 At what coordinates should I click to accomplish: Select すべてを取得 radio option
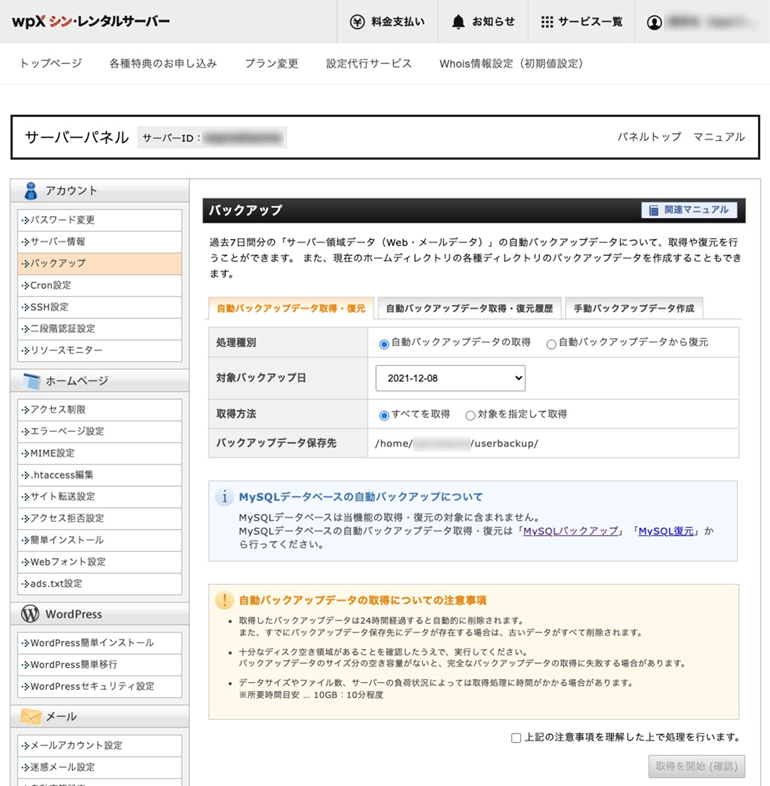pos(384,415)
